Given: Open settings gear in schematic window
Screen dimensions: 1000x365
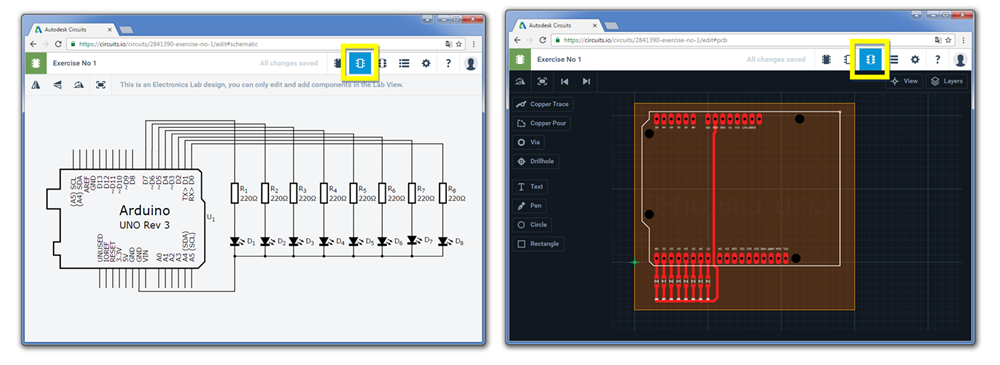Looking at the screenshot, I should [426, 63].
